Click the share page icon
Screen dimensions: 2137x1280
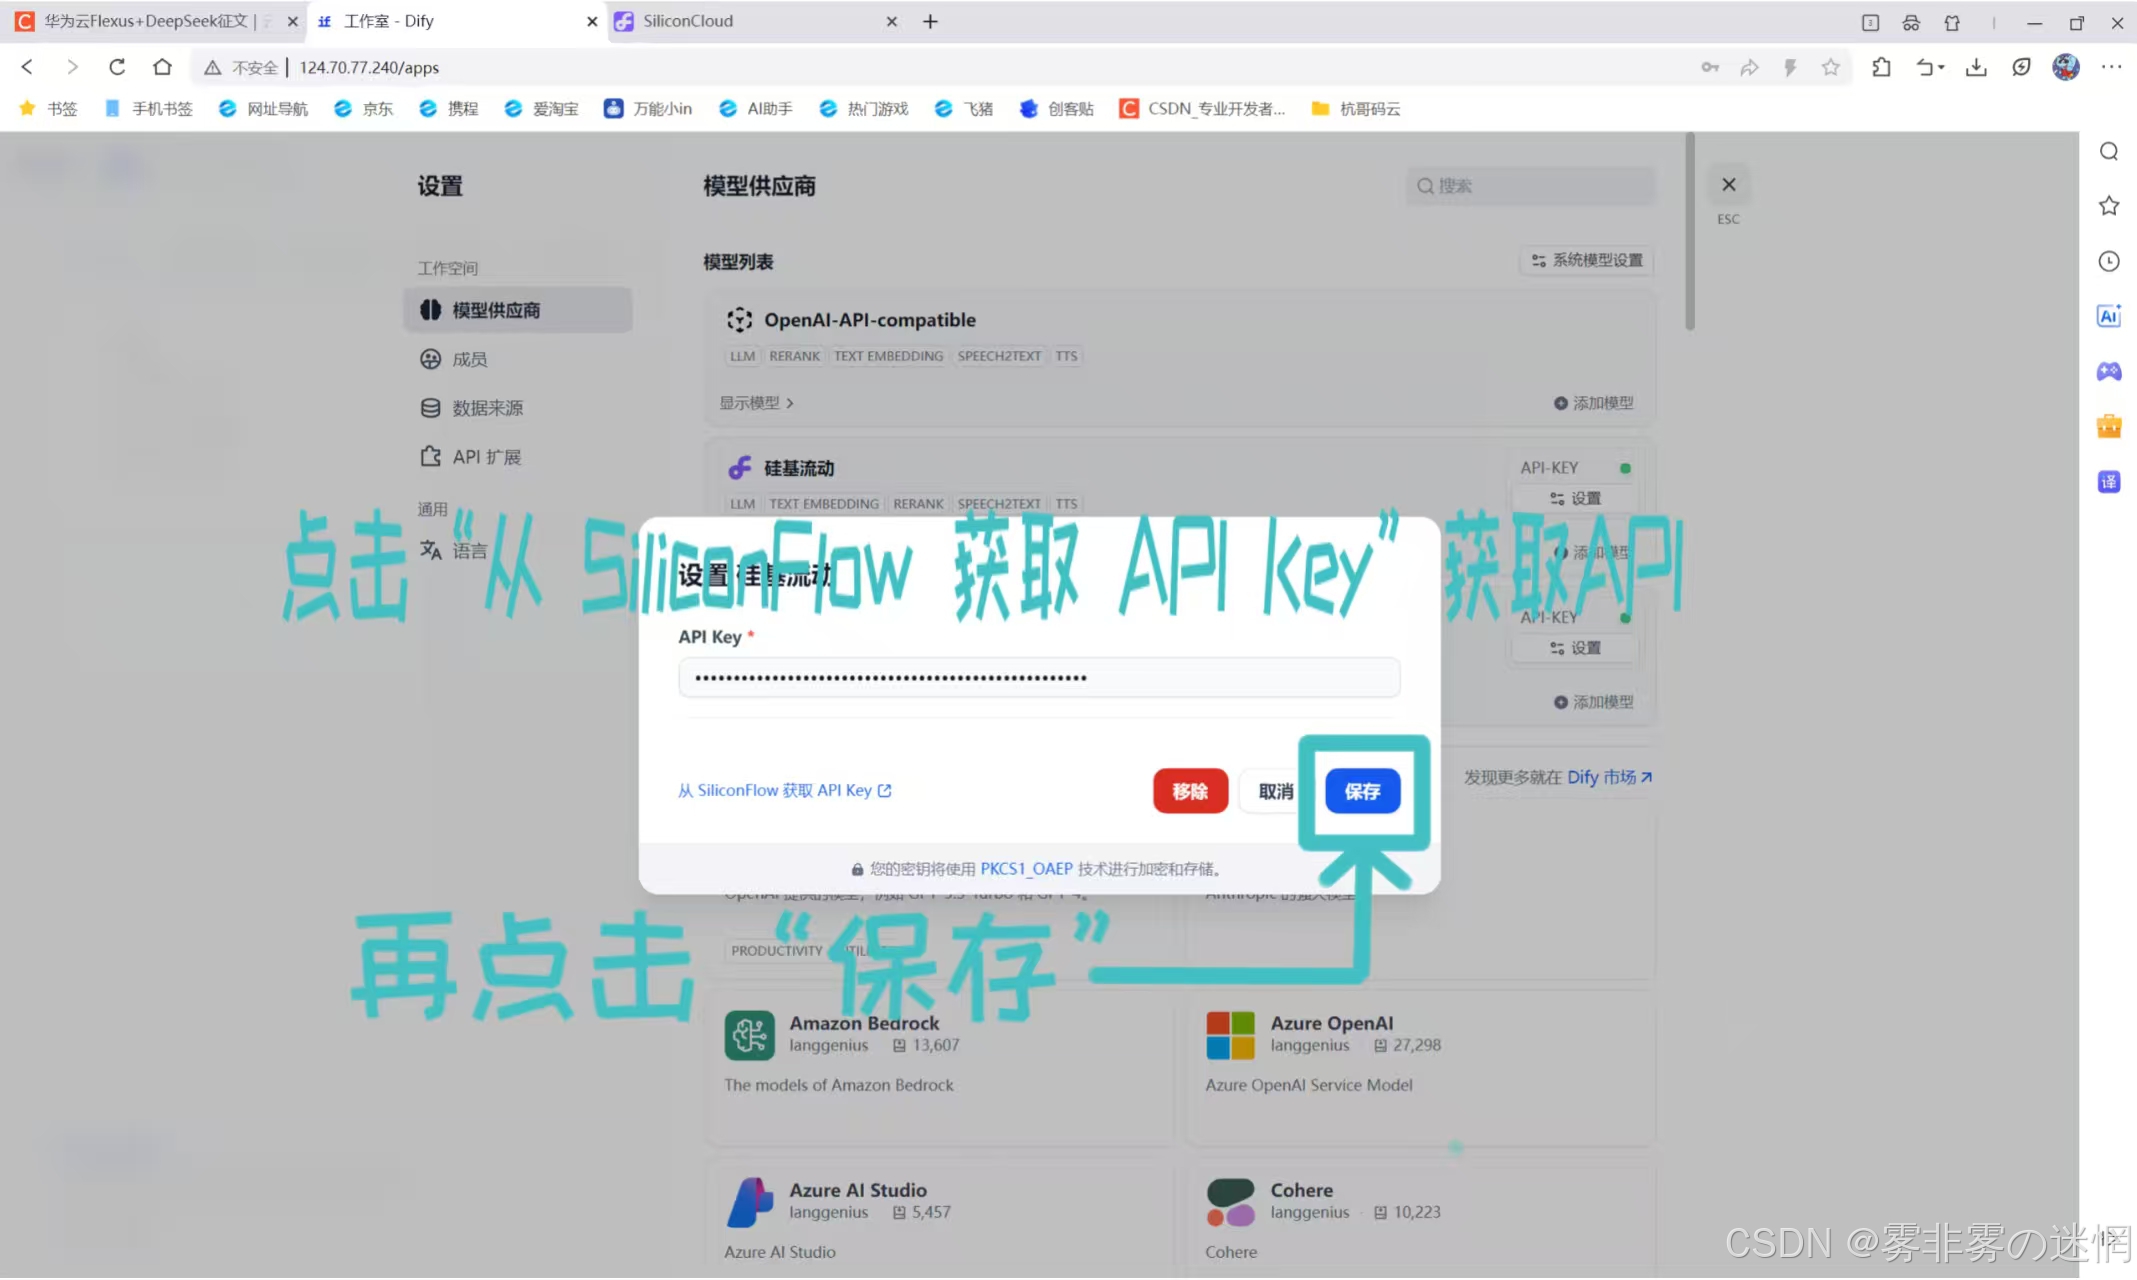point(1749,67)
